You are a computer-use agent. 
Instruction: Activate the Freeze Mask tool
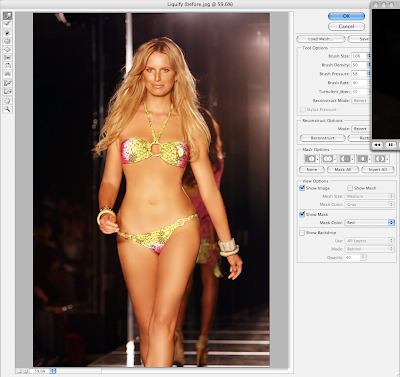pyautogui.click(x=7, y=83)
